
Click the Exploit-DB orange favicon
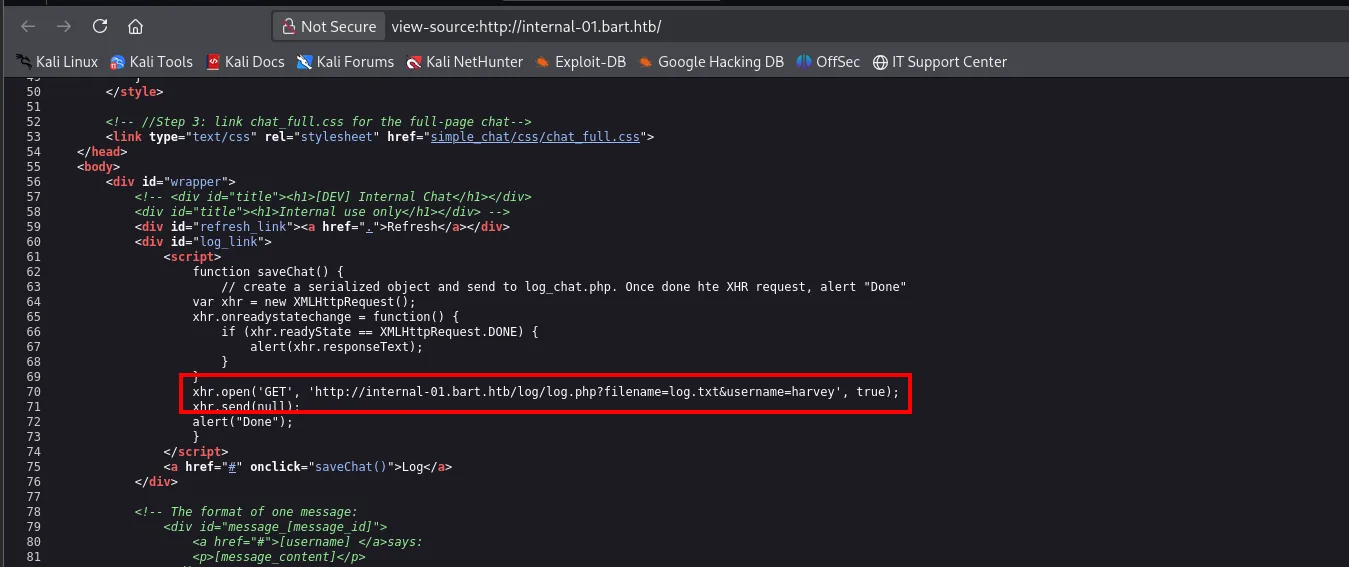[x=542, y=62]
